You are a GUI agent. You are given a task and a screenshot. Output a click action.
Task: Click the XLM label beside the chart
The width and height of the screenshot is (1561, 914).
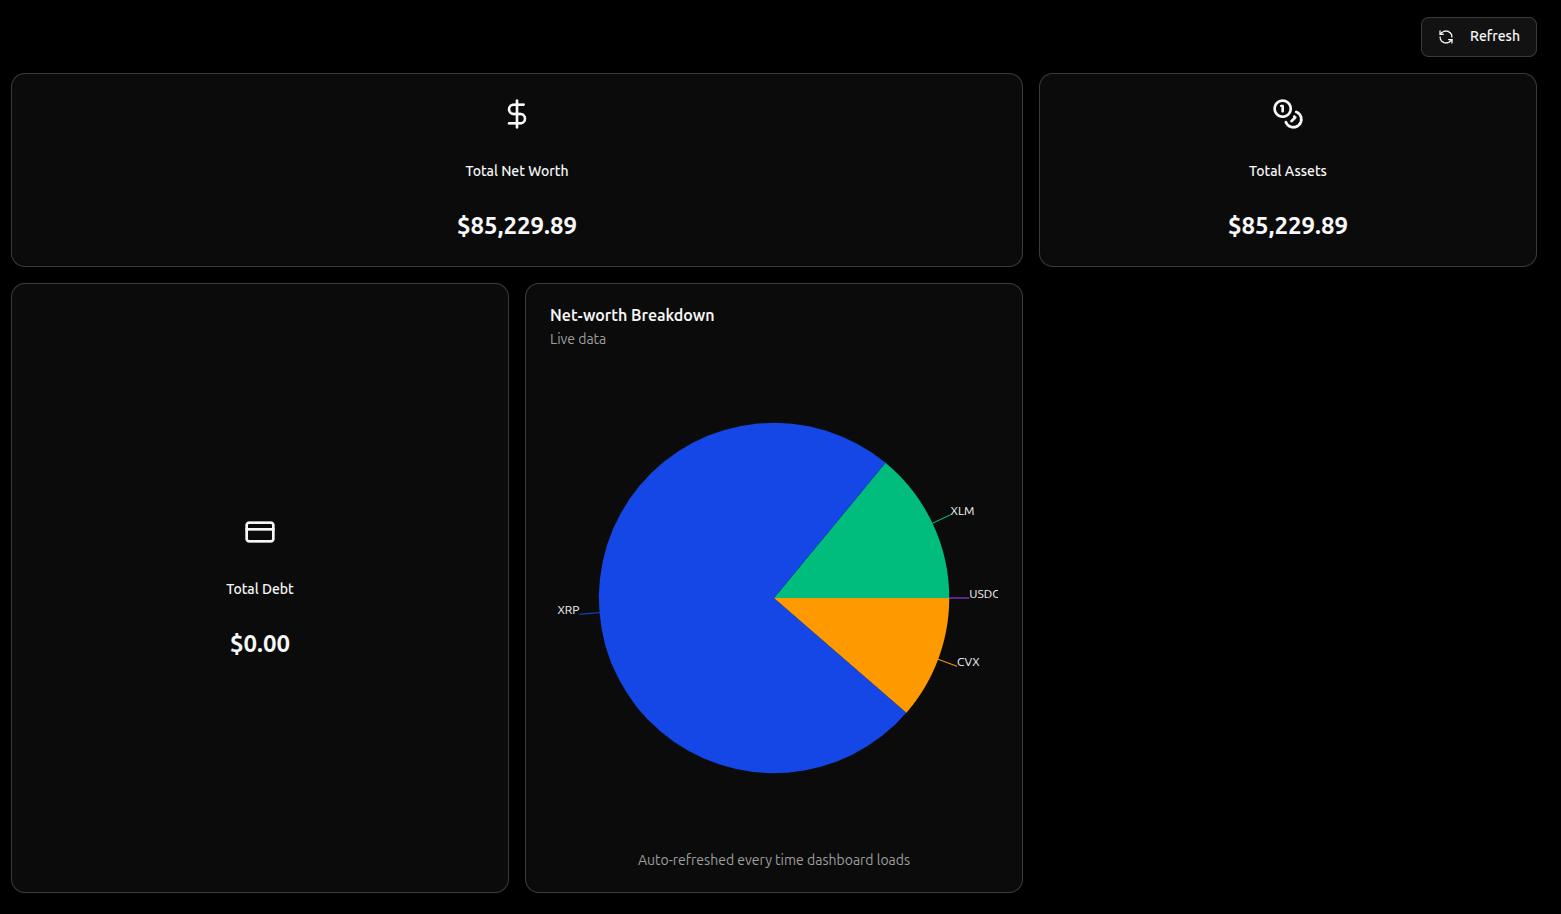pos(962,511)
